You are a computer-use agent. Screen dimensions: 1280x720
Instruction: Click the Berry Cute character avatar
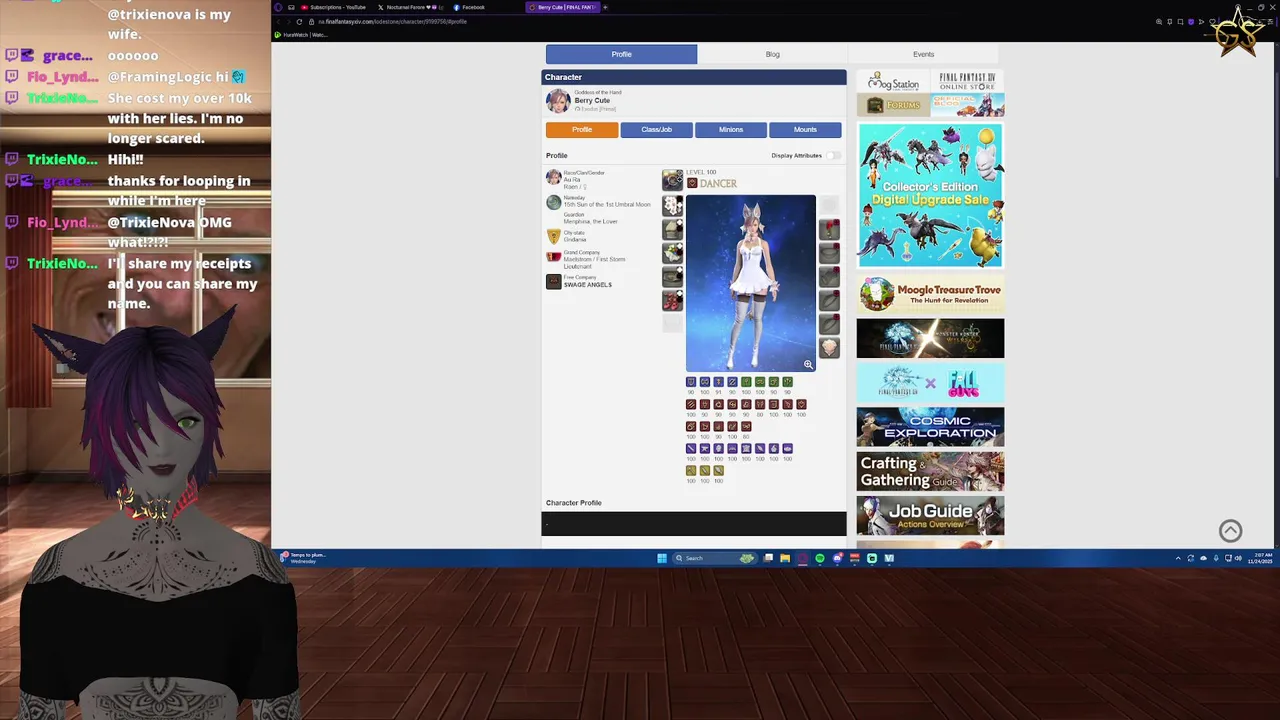pos(558,101)
